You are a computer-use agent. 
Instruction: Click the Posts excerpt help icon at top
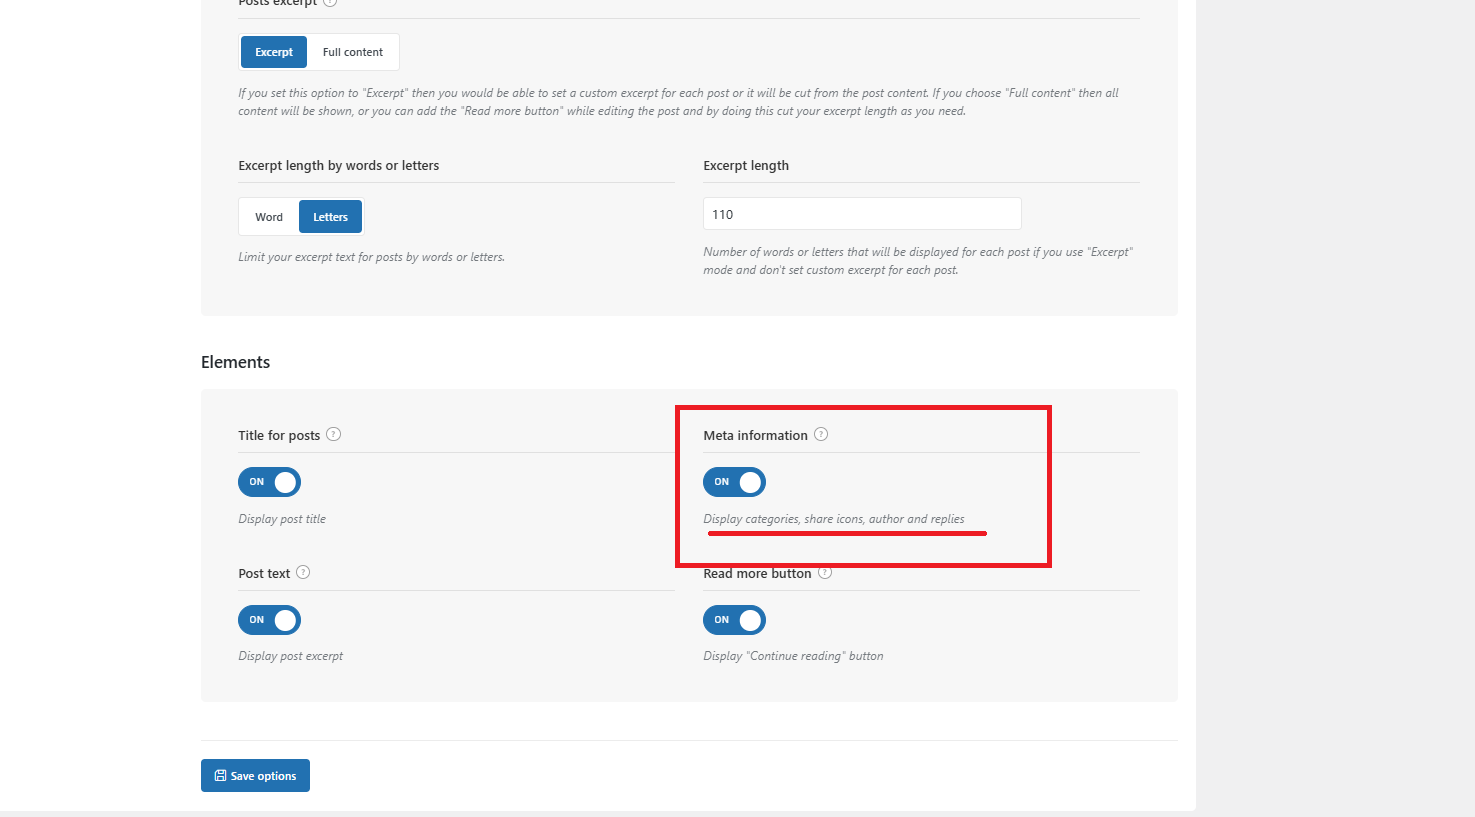(x=330, y=3)
